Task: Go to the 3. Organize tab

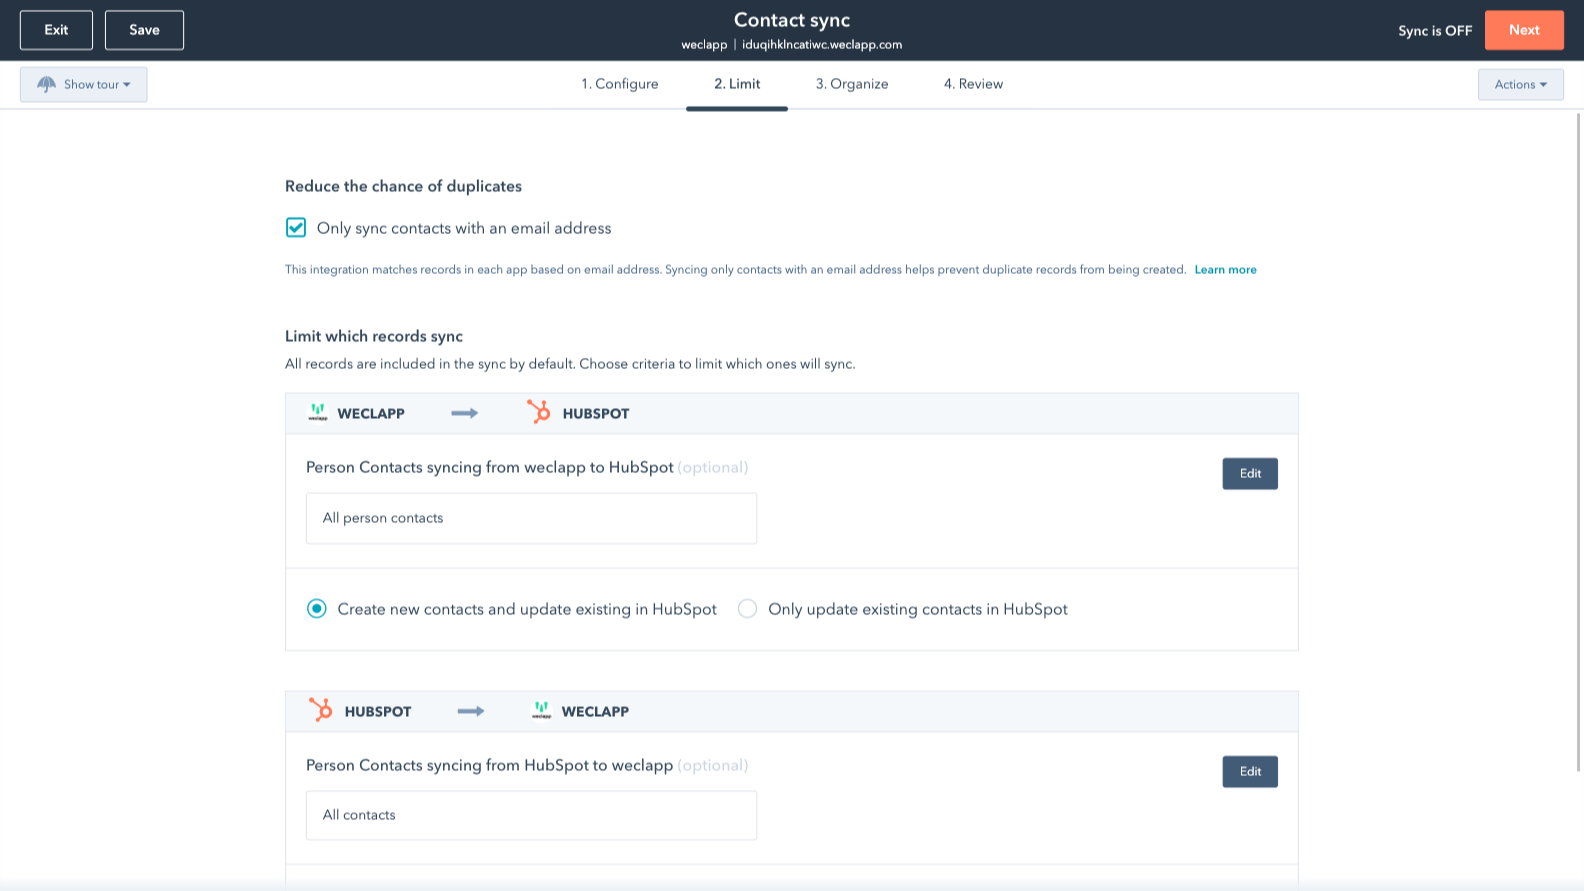Action: [x=852, y=84]
